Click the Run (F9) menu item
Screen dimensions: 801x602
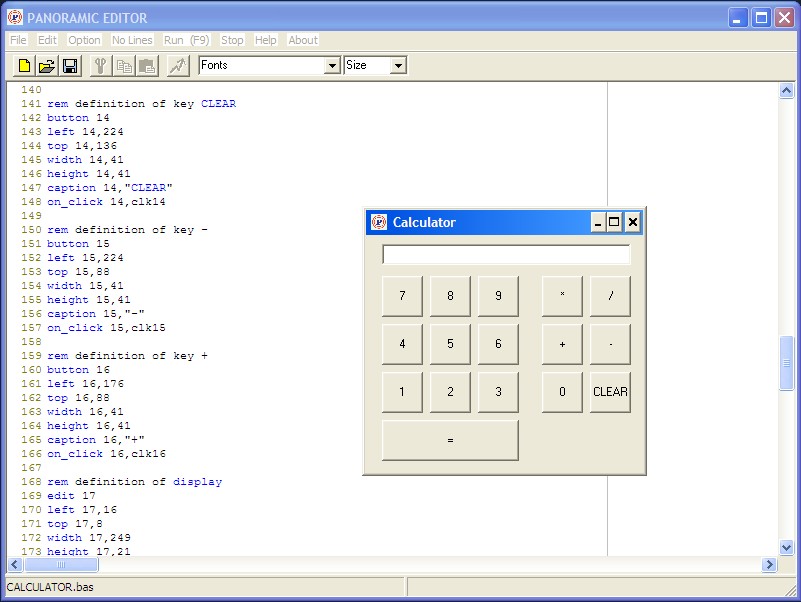pyautogui.click(x=186, y=40)
